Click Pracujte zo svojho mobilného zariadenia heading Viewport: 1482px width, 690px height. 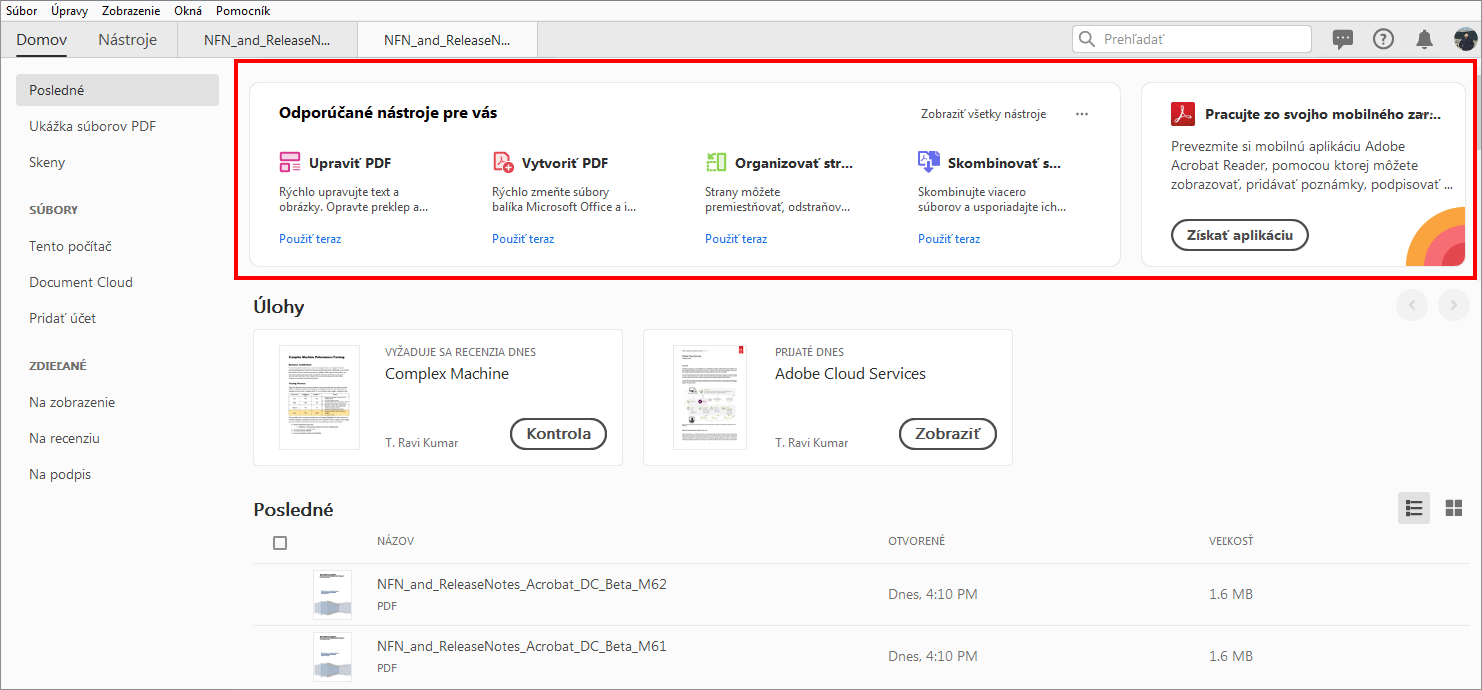point(1324,115)
